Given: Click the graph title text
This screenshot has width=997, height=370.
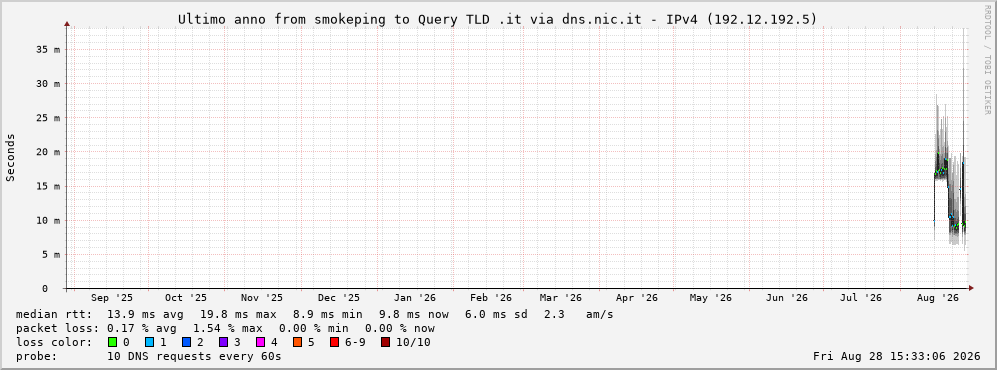Looking at the screenshot, I should coord(497,20).
